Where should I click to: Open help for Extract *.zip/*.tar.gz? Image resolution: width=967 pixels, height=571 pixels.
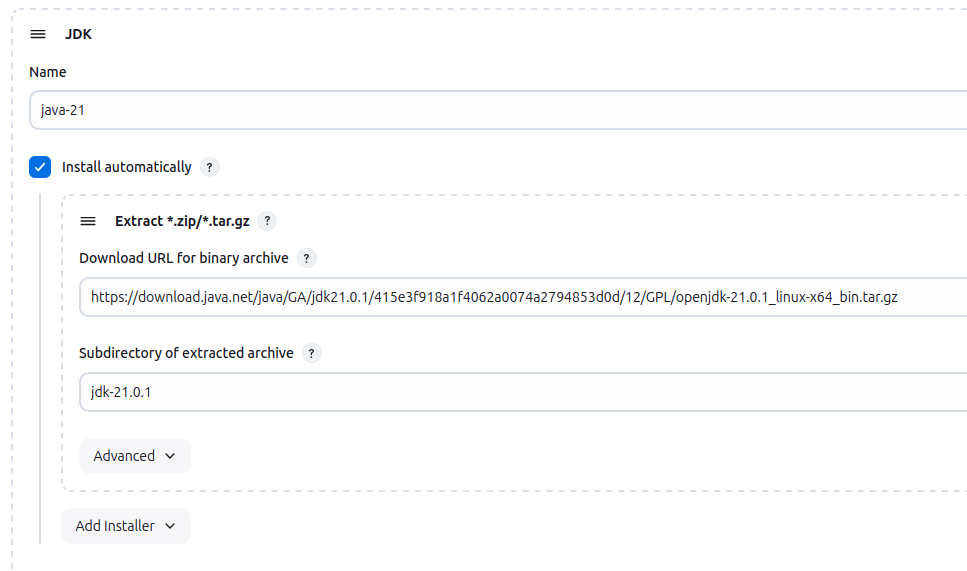click(x=268, y=221)
